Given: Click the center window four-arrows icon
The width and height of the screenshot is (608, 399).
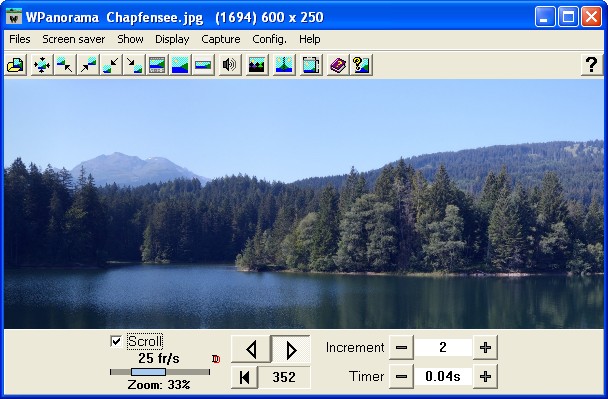Looking at the screenshot, I should [x=42, y=65].
